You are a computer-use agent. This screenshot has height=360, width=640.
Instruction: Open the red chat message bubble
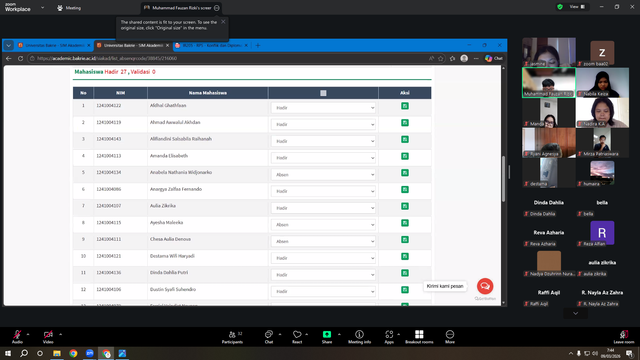pyautogui.click(x=485, y=286)
